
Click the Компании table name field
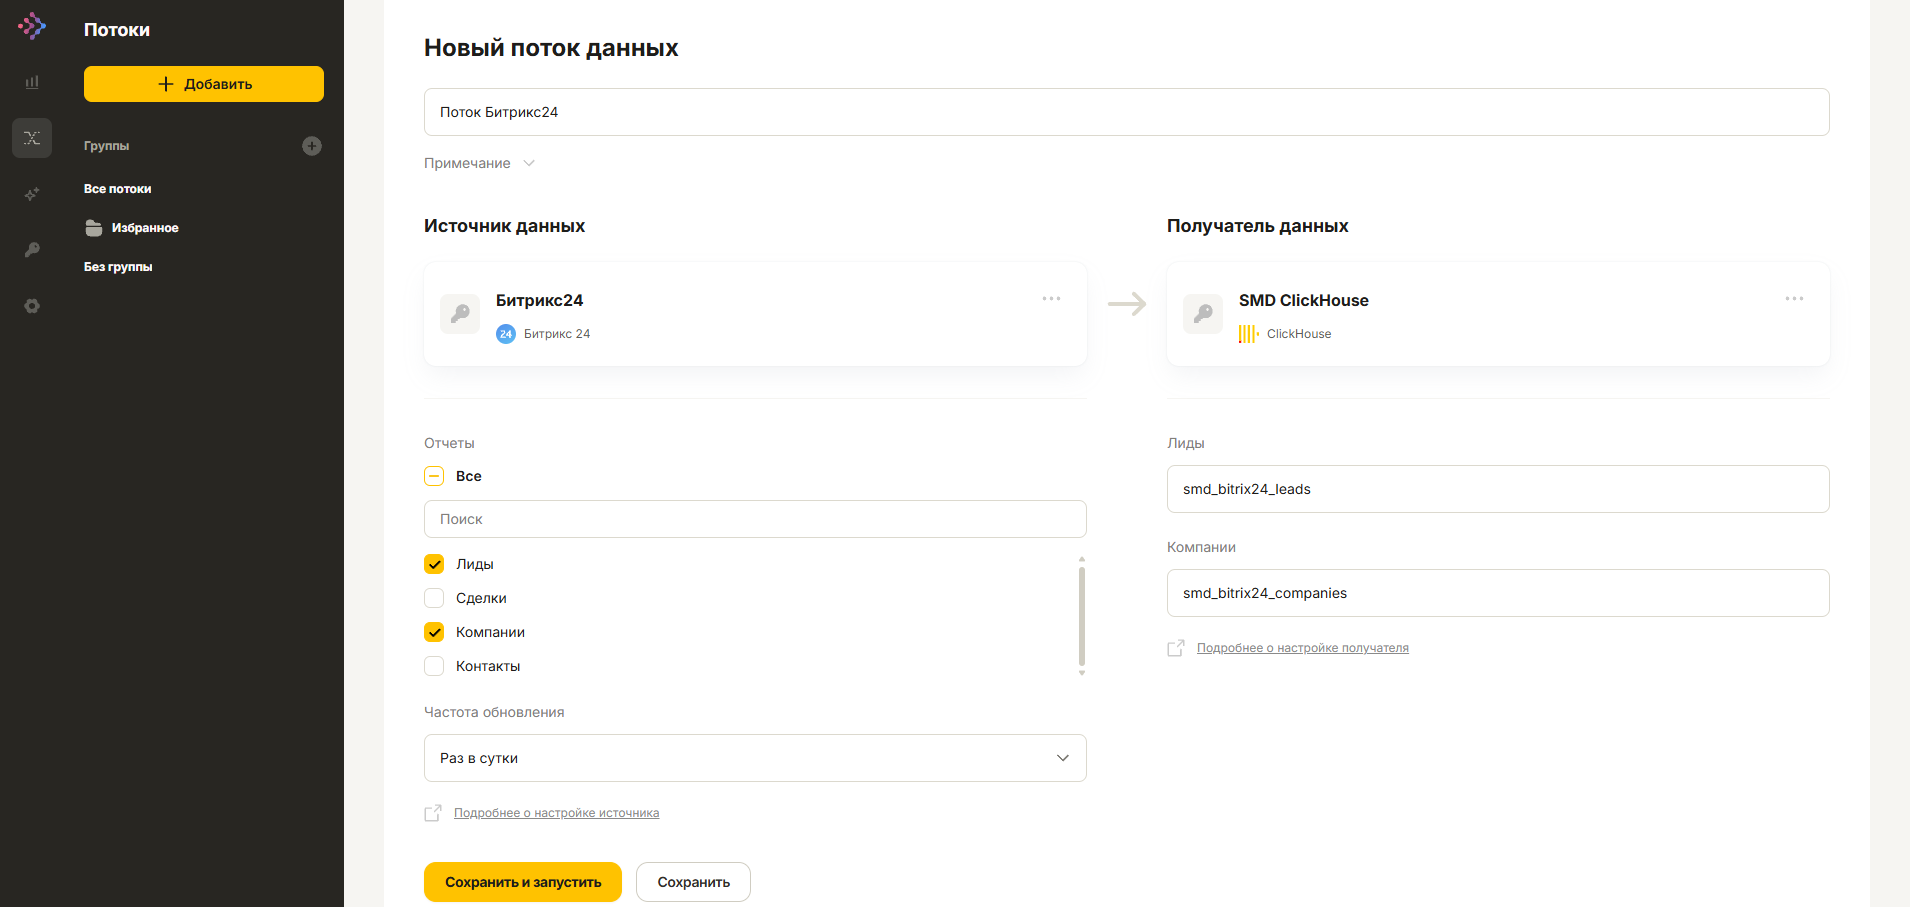(1498, 593)
